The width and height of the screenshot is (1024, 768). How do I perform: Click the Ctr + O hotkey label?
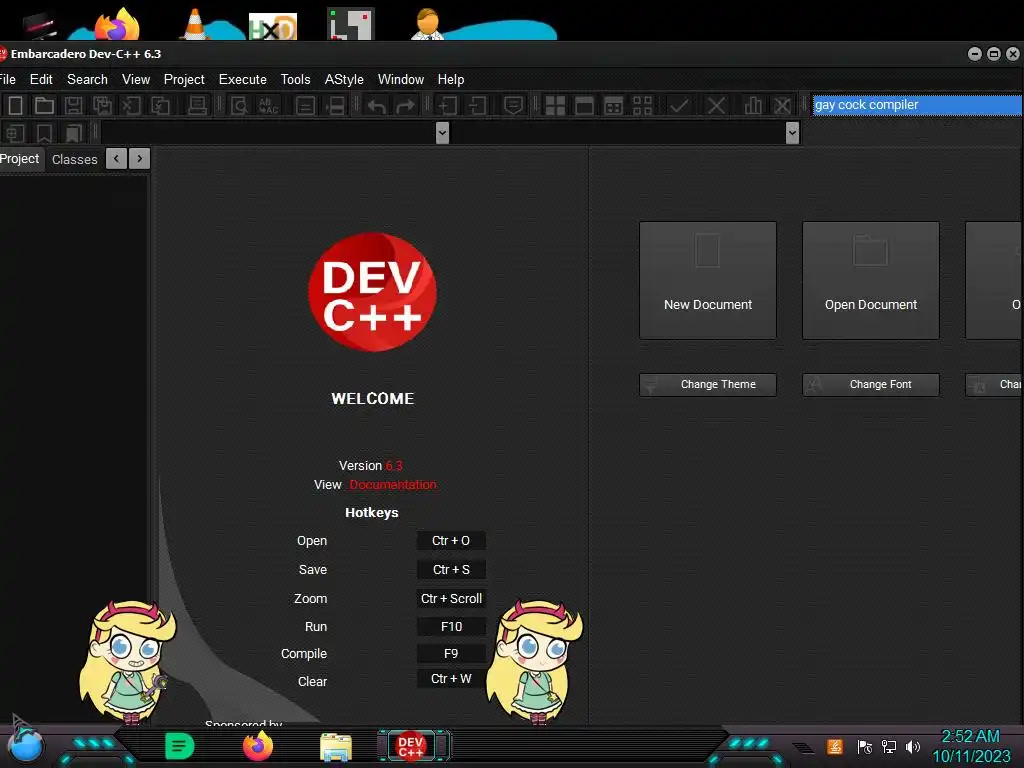point(451,541)
